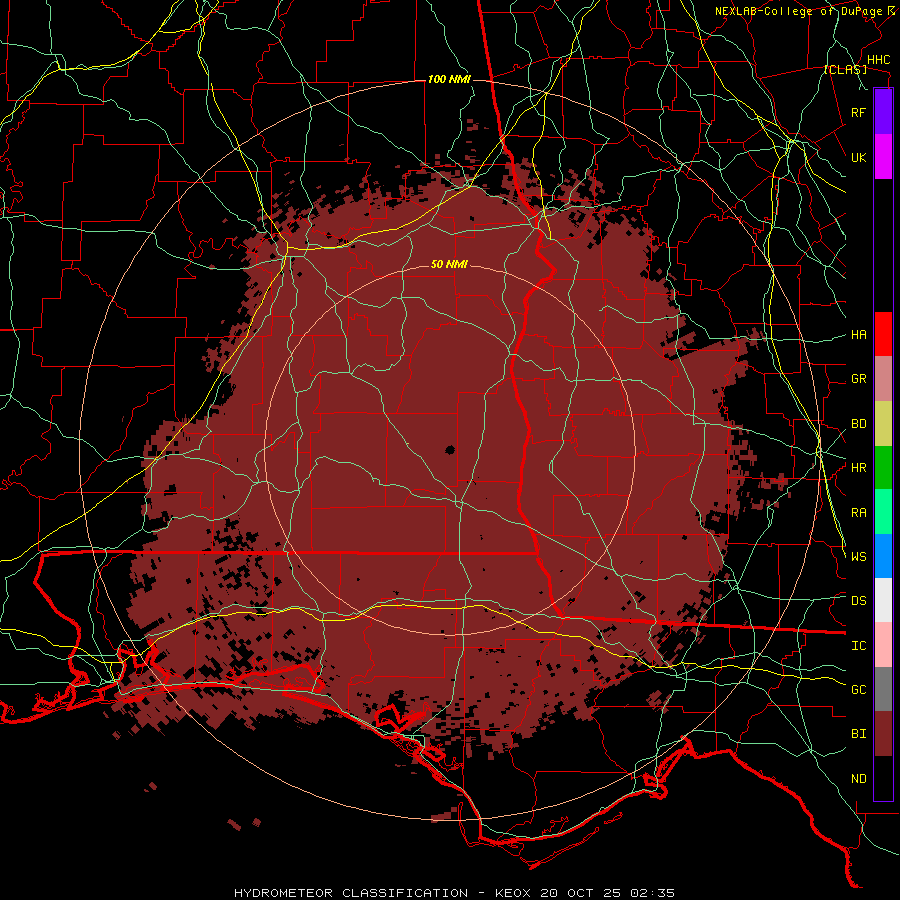Viewport: 900px width, 900px height.
Task: Click the DS white legend swatch
Action: pos(883,600)
